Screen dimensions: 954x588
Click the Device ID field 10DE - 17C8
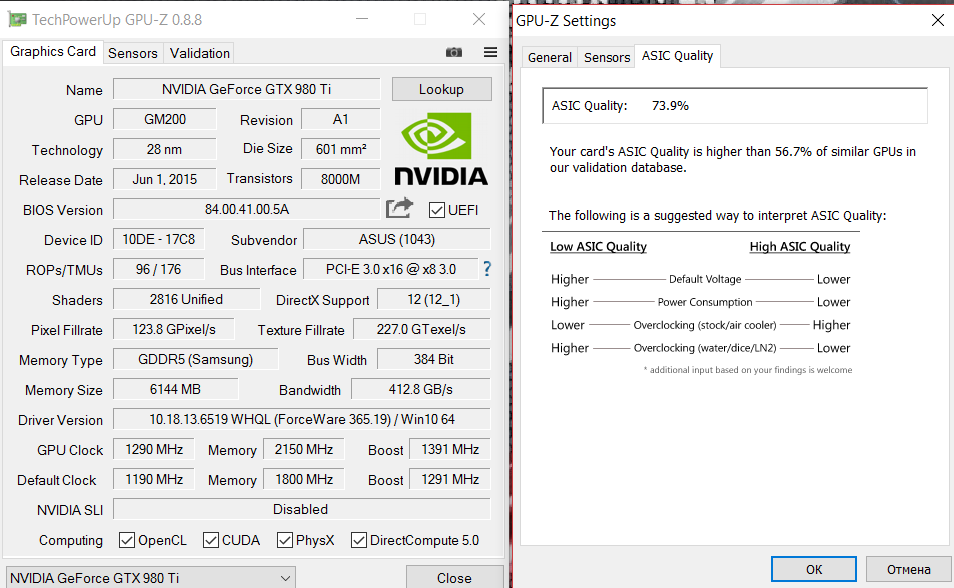[x=159, y=239]
